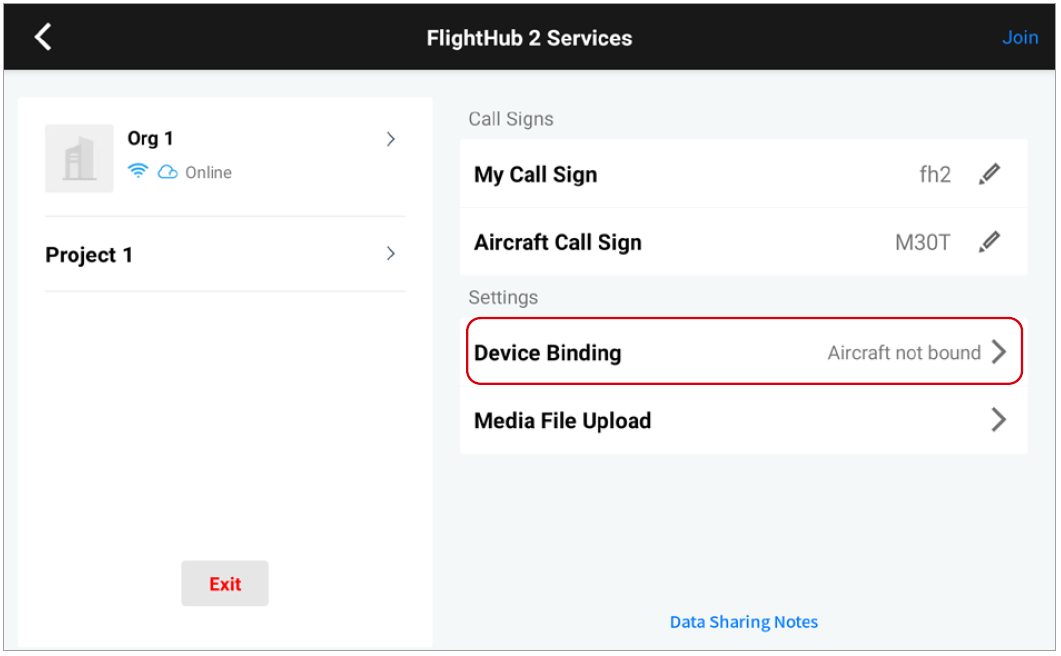
Task: Click the Org 1 building thumbnail
Action: (x=79, y=158)
